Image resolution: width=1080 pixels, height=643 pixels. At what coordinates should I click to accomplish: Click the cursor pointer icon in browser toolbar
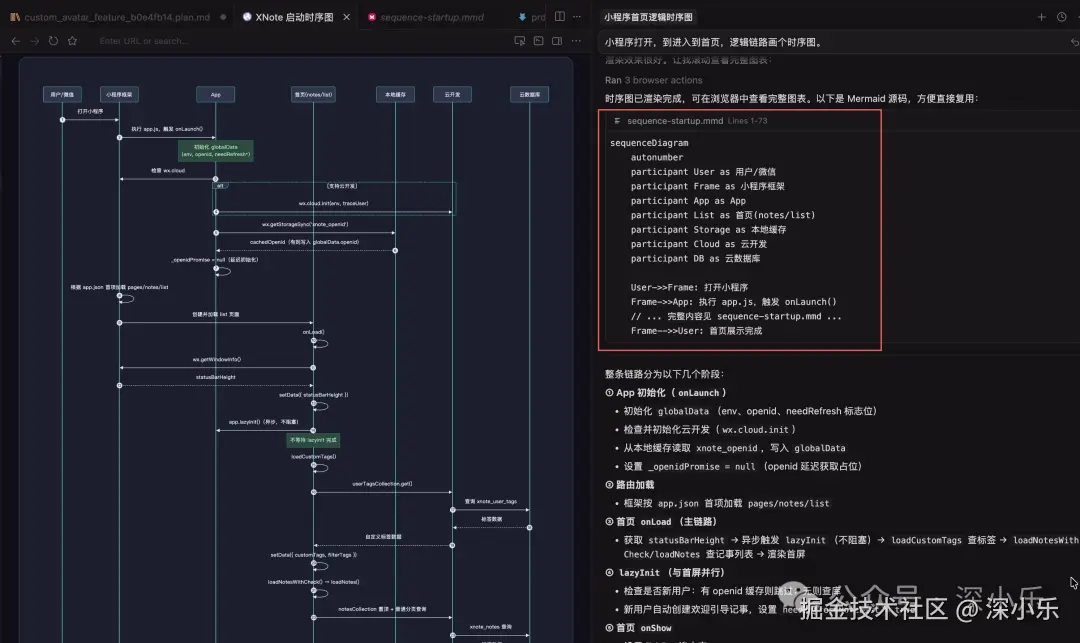click(520, 40)
